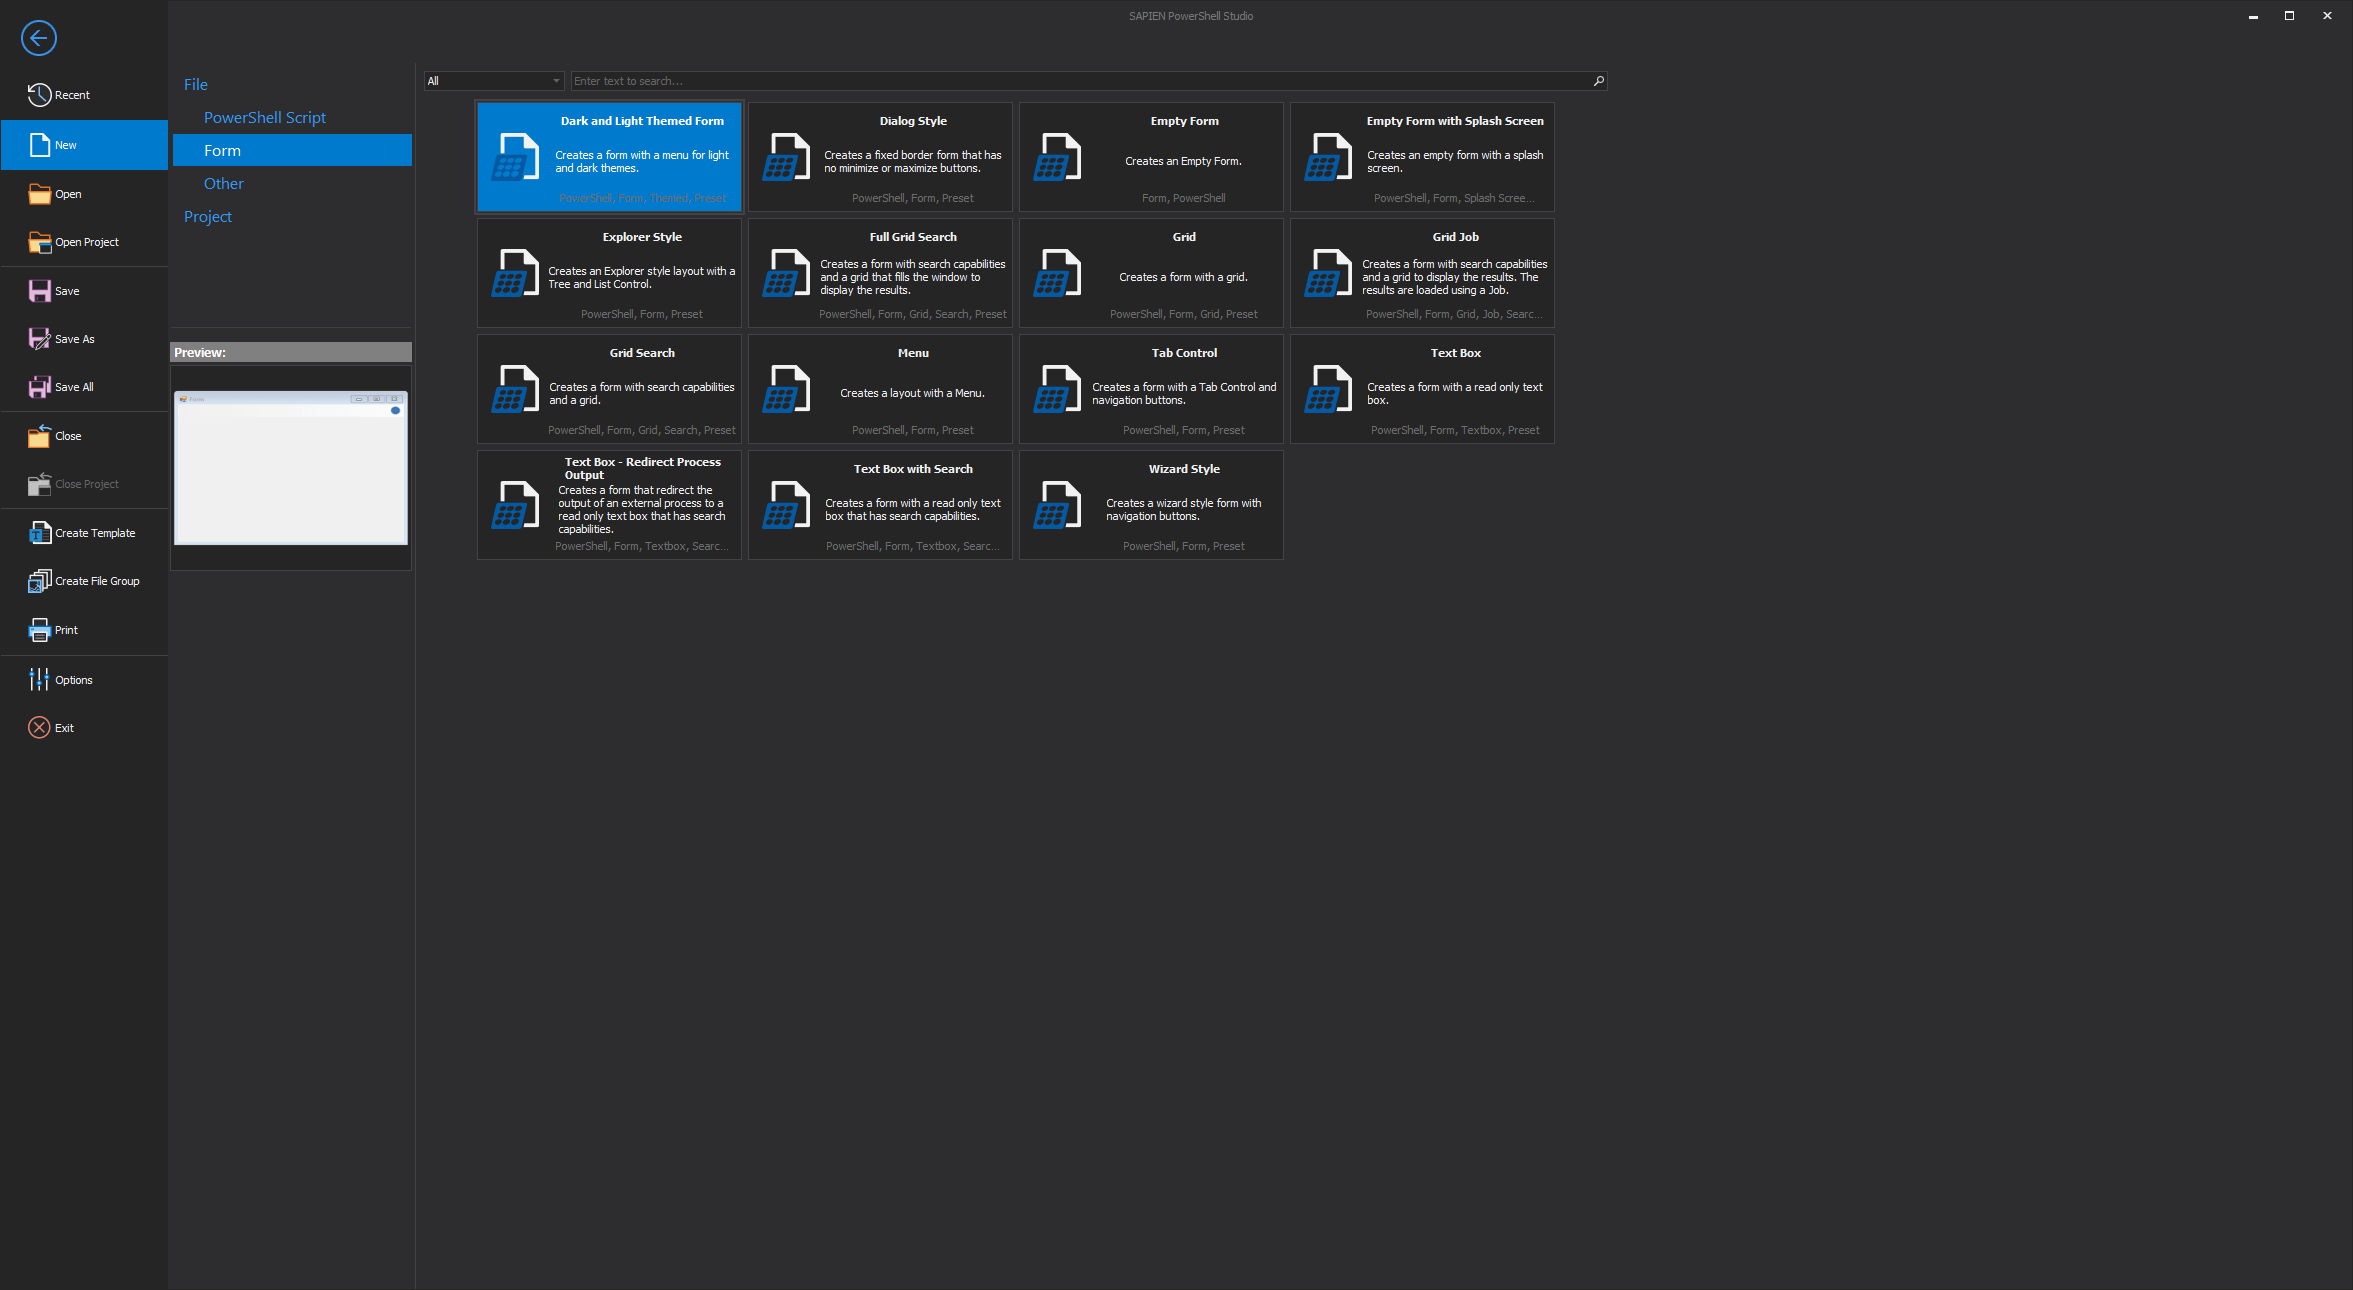Click the 'Creates a layout with a Menu.' text
Viewport: 2353px width, 1290px height.
pos(912,393)
